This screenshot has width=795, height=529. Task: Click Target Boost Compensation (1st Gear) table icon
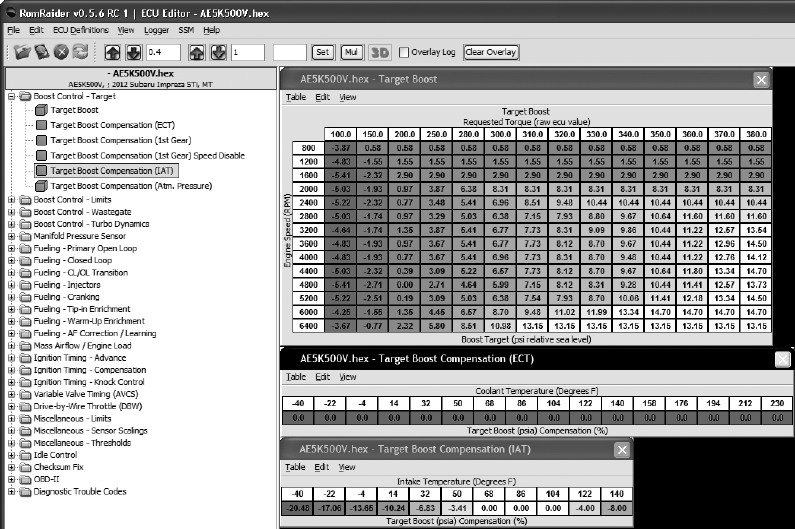pyautogui.click(x=42, y=140)
